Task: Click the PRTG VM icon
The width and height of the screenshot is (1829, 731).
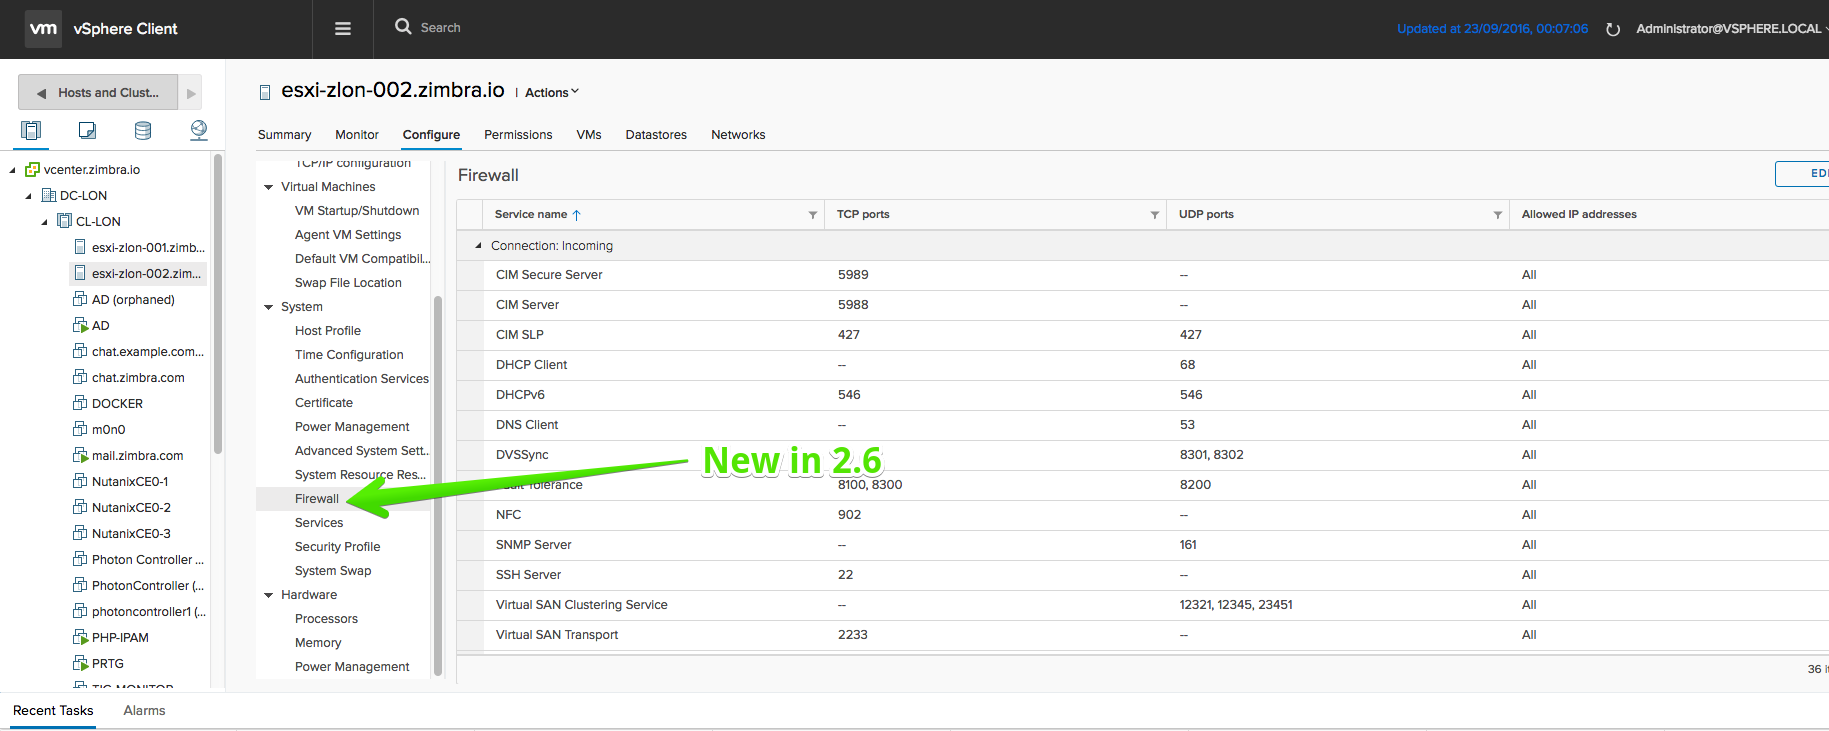Action: (80, 663)
